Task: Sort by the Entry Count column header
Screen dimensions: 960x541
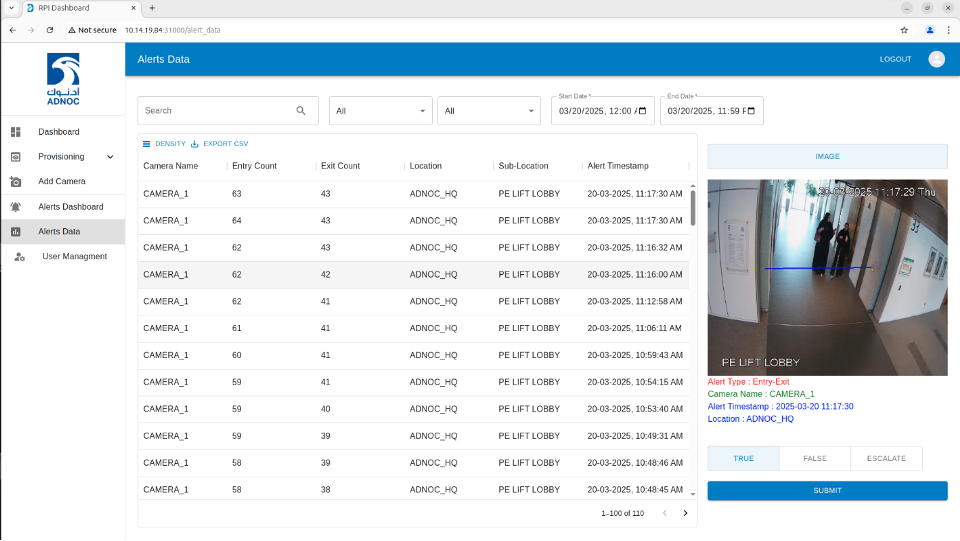Action: coord(255,166)
